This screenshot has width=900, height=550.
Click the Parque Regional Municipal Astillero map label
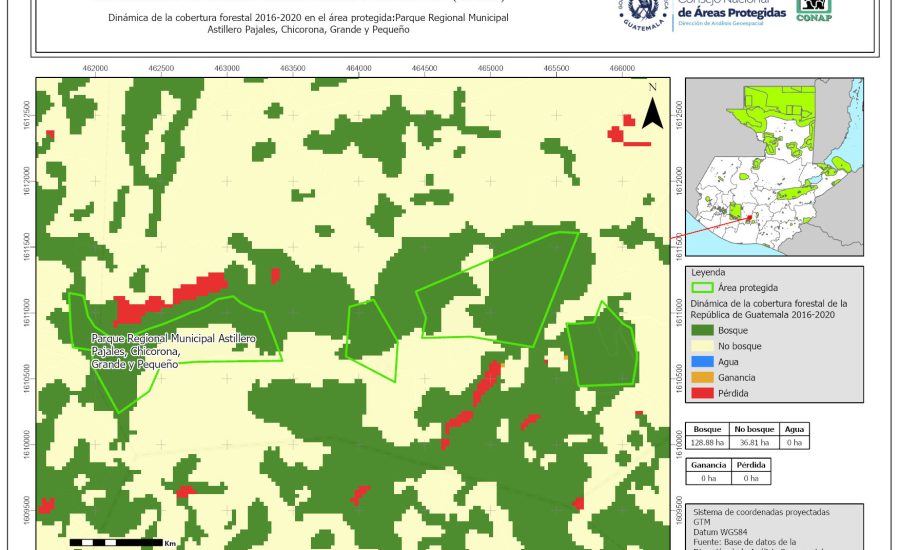pyautogui.click(x=172, y=352)
